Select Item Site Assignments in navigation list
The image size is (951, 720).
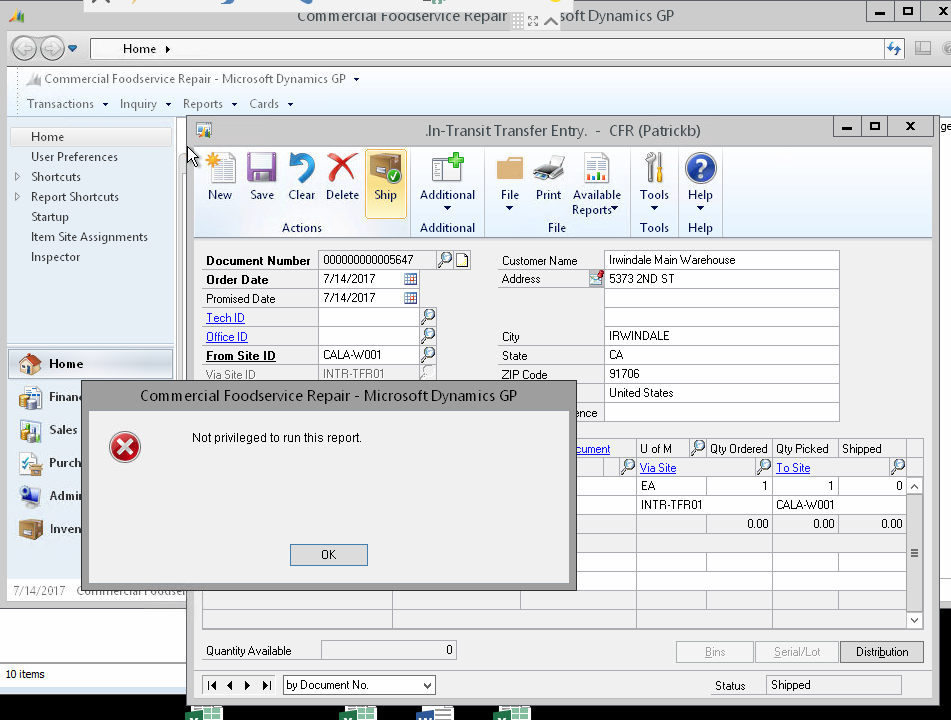click(x=89, y=237)
